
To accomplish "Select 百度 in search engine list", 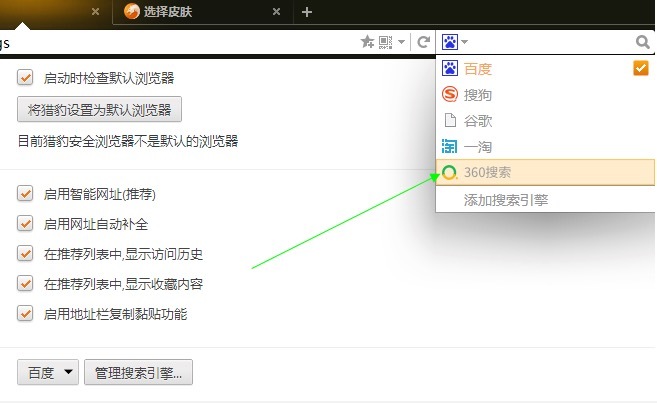I will [x=545, y=69].
